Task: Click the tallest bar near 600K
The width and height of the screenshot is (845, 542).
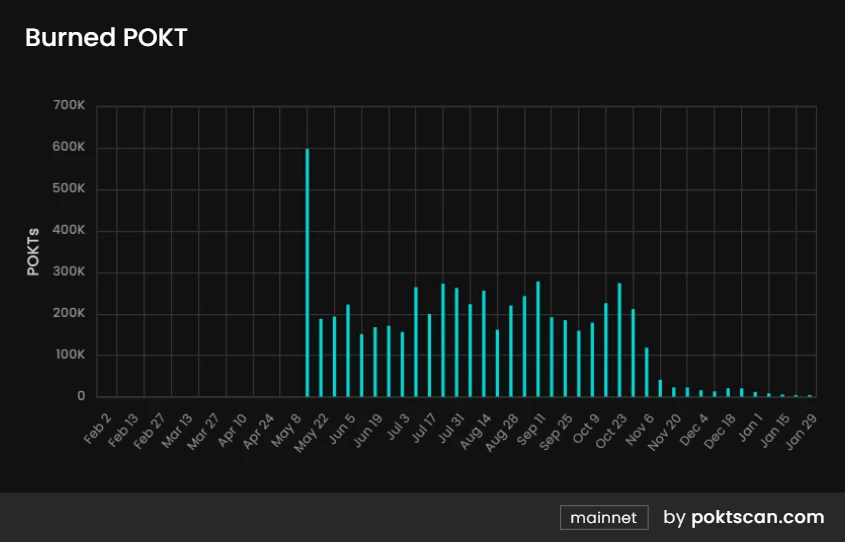Action: [307, 272]
